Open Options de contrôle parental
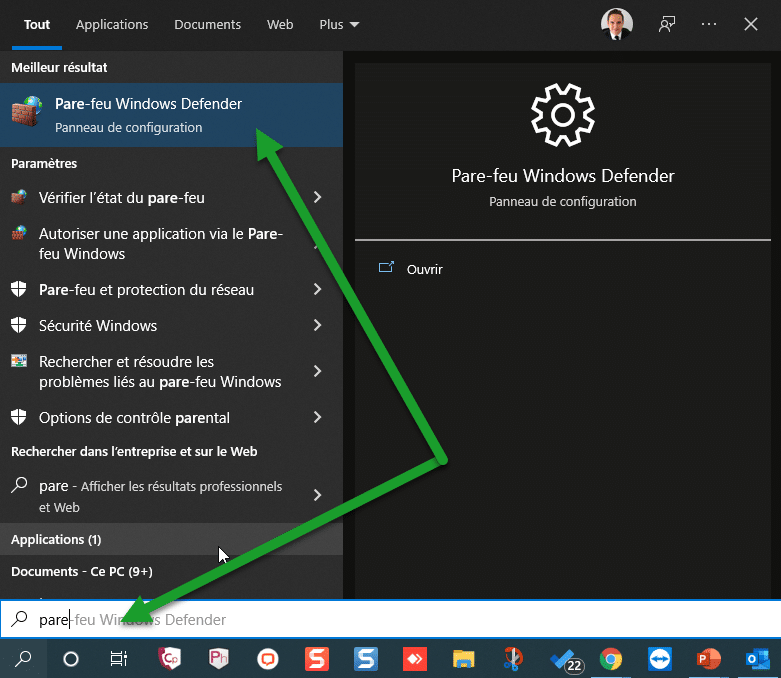Image resolution: width=781 pixels, height=678 pixels. click(x=134, y=417)
